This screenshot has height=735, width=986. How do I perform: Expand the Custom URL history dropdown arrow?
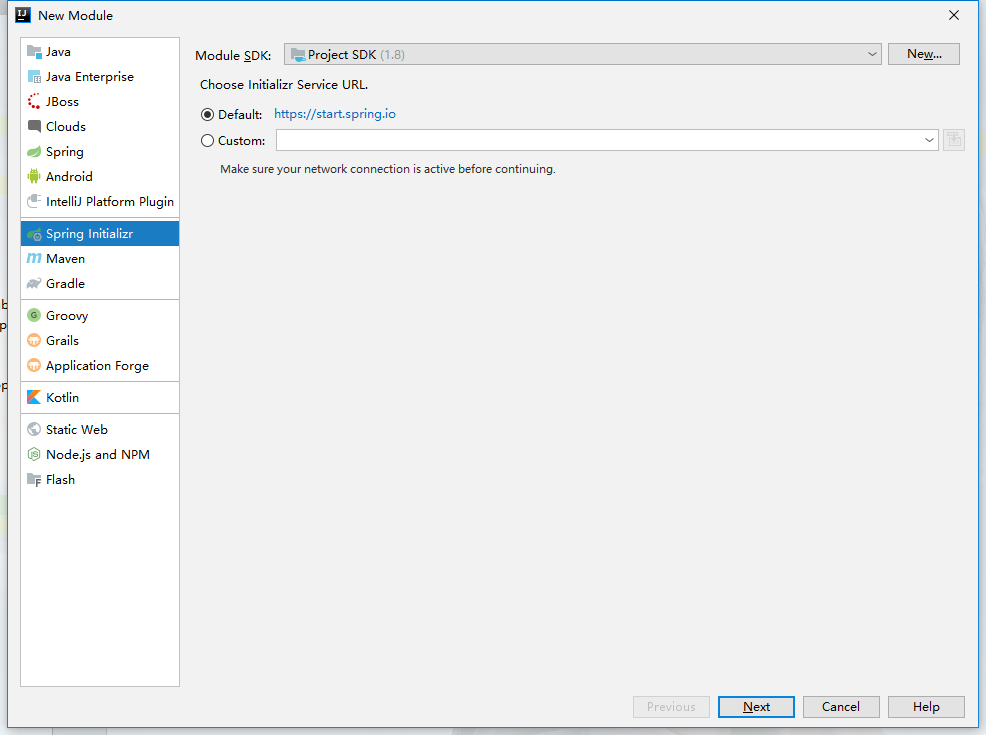929,140
